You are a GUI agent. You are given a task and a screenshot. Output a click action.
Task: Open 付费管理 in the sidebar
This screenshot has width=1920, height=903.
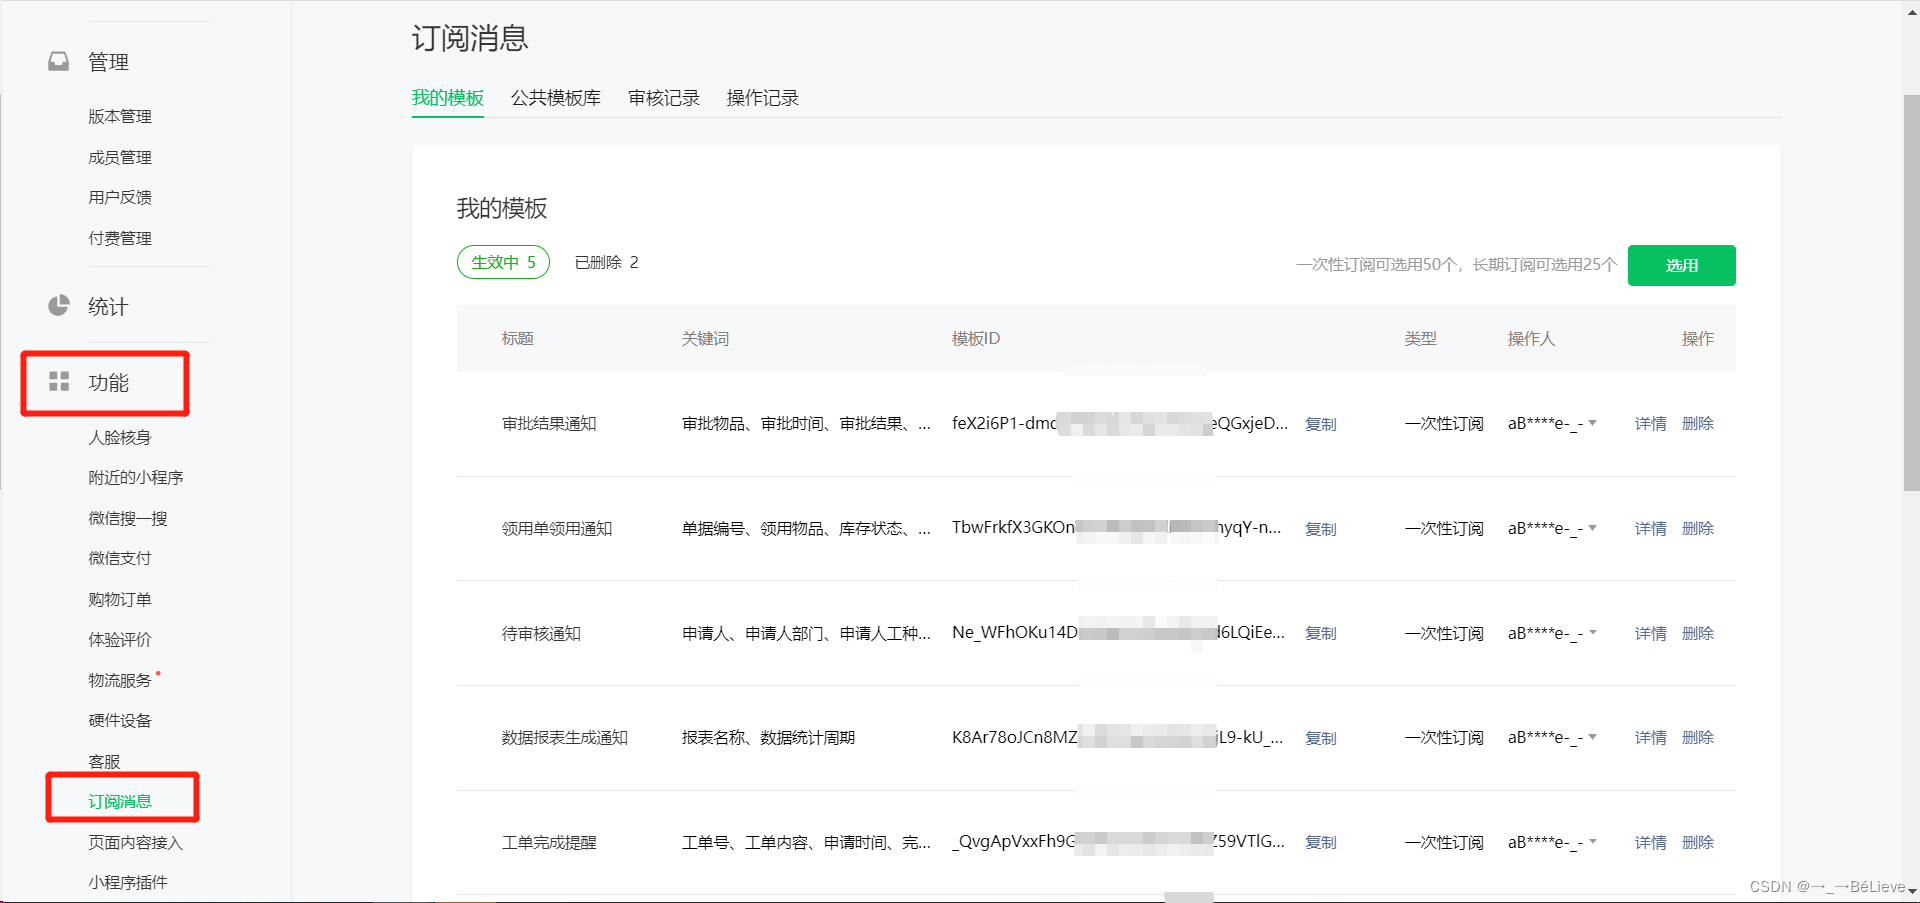coord(120,238)
